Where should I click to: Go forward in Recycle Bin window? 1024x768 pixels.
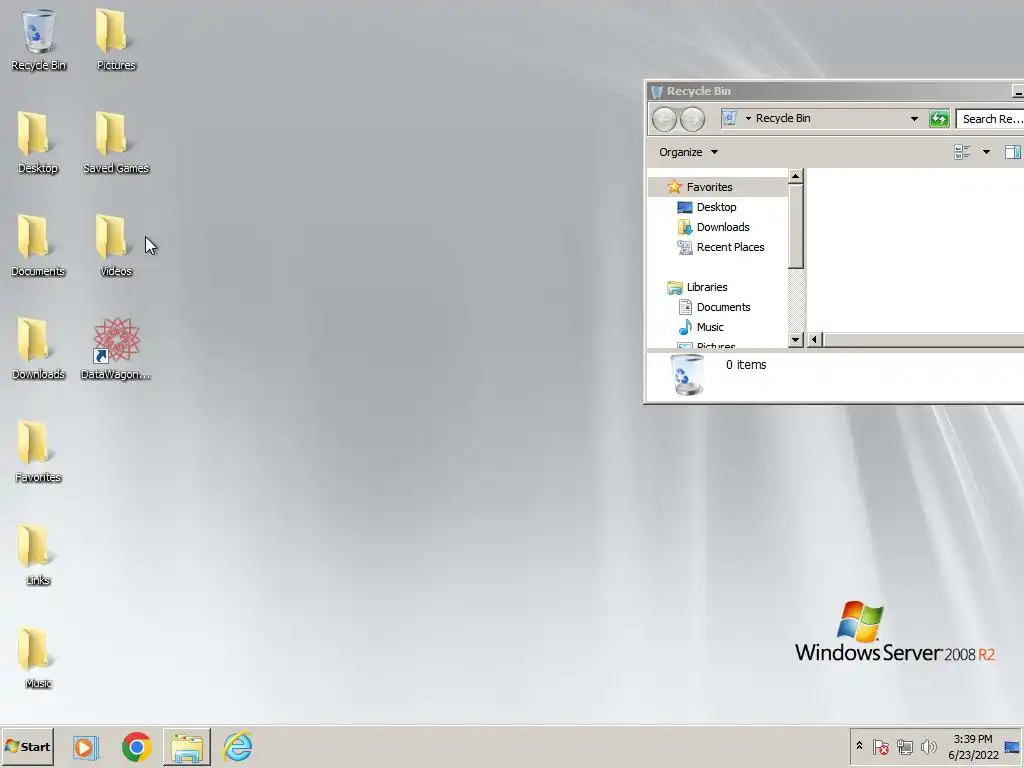tap(692, 120)
